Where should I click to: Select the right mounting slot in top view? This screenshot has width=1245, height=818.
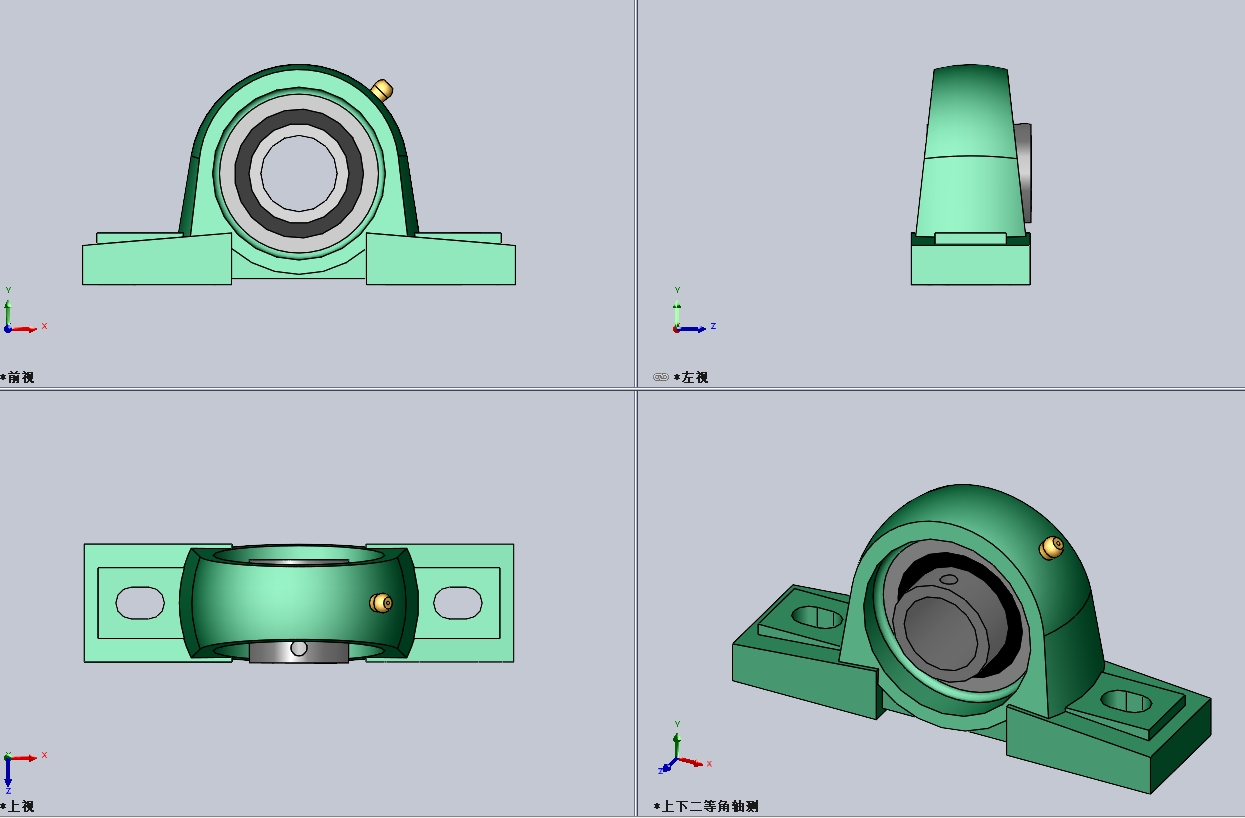[x=458, y=602]
